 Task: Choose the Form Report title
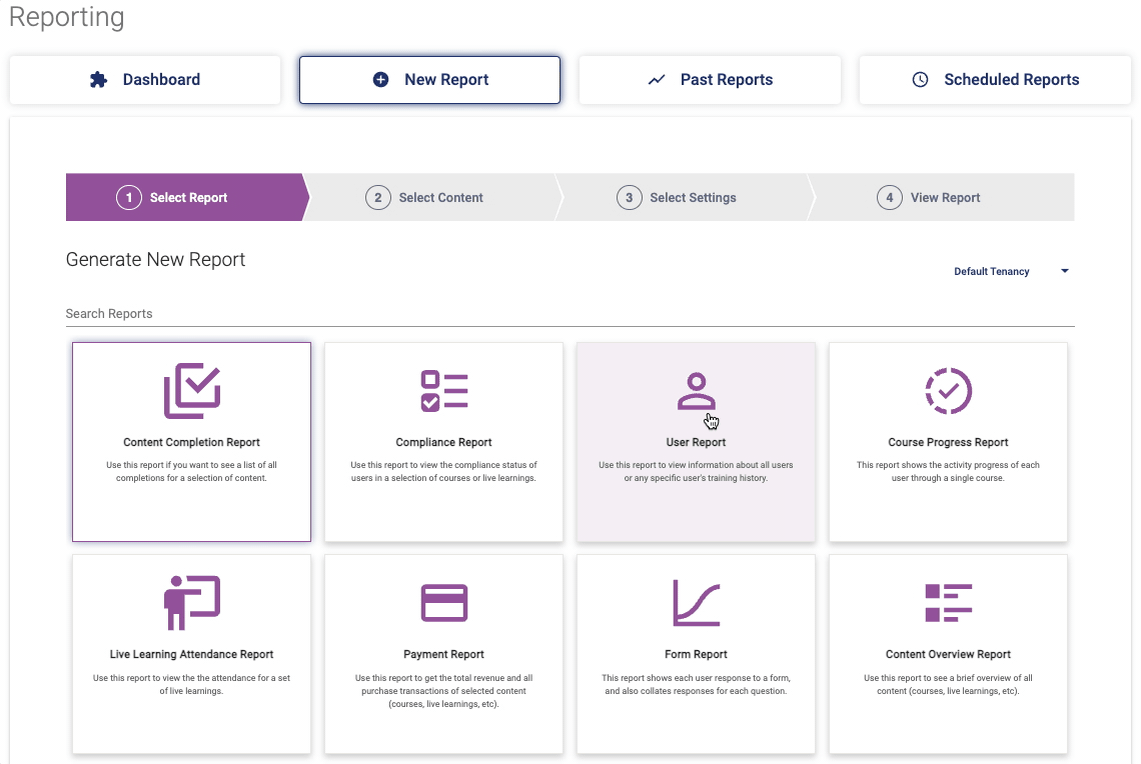[x=696, y=654]
